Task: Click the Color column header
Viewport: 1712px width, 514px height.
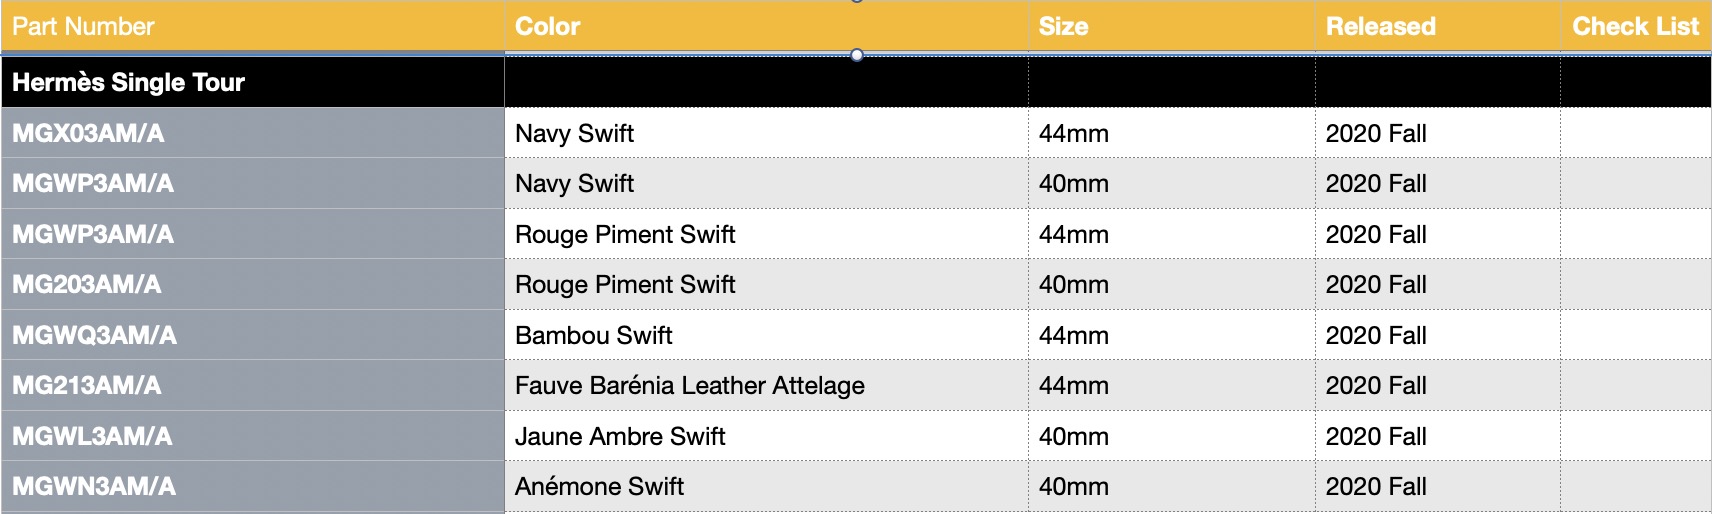Action: (x=766, y=26)
